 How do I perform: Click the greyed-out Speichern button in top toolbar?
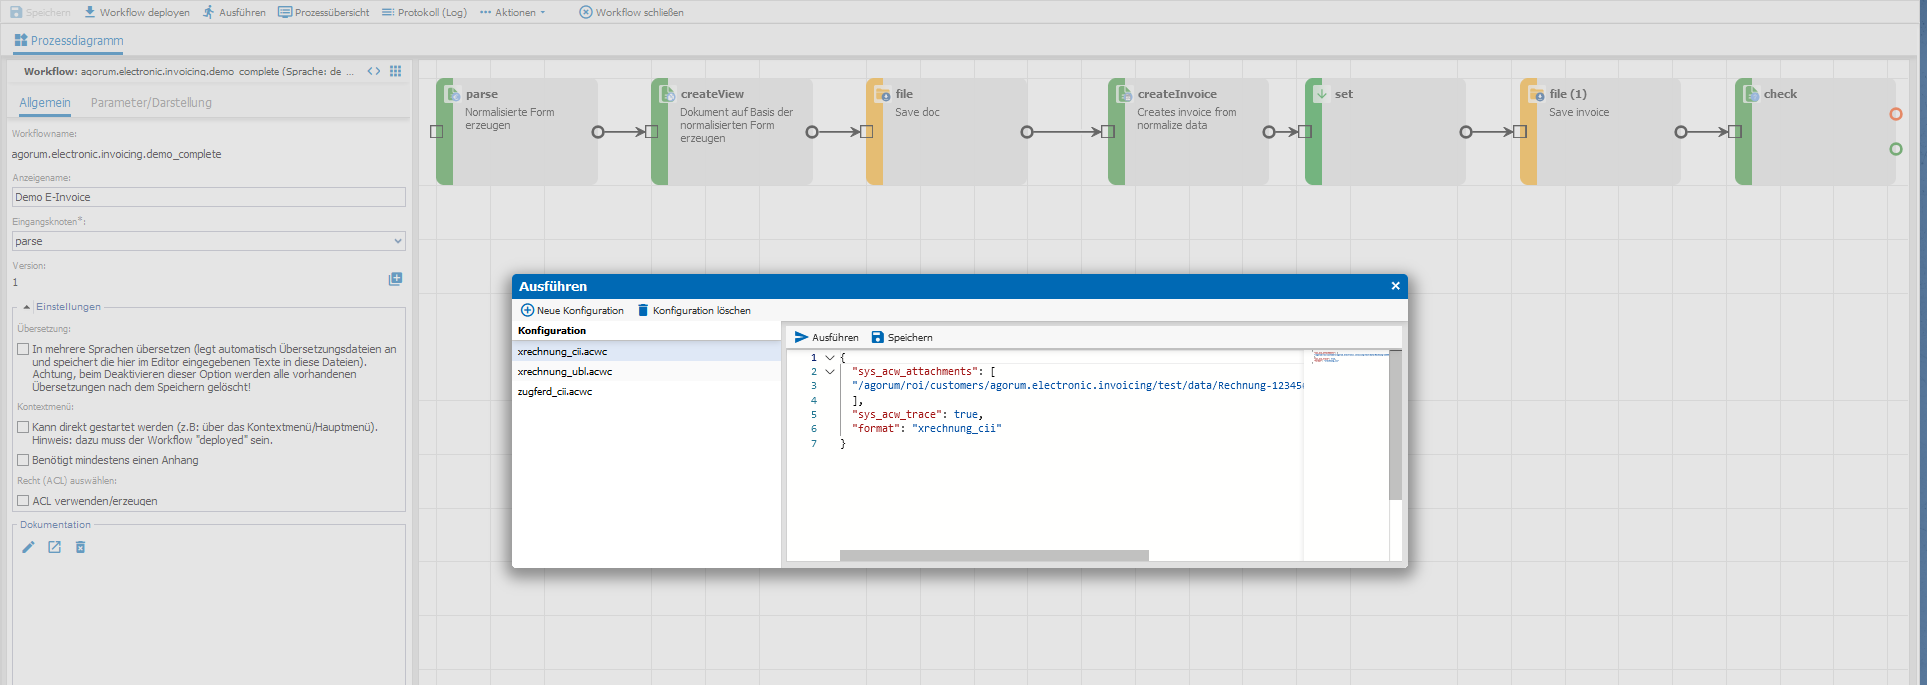40,12
